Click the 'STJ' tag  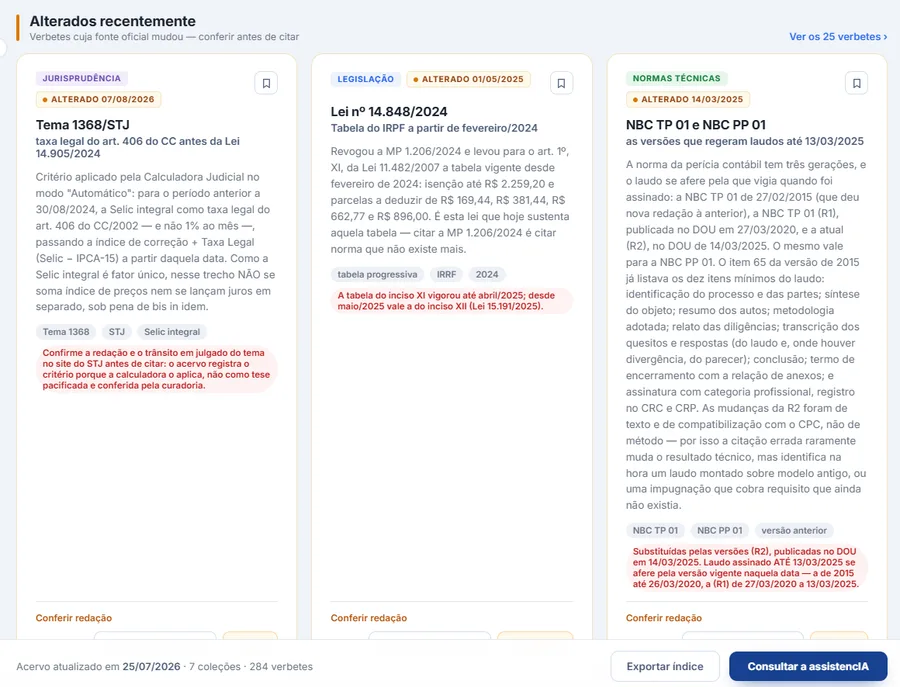pyautogui.click(x=117, y=332)
